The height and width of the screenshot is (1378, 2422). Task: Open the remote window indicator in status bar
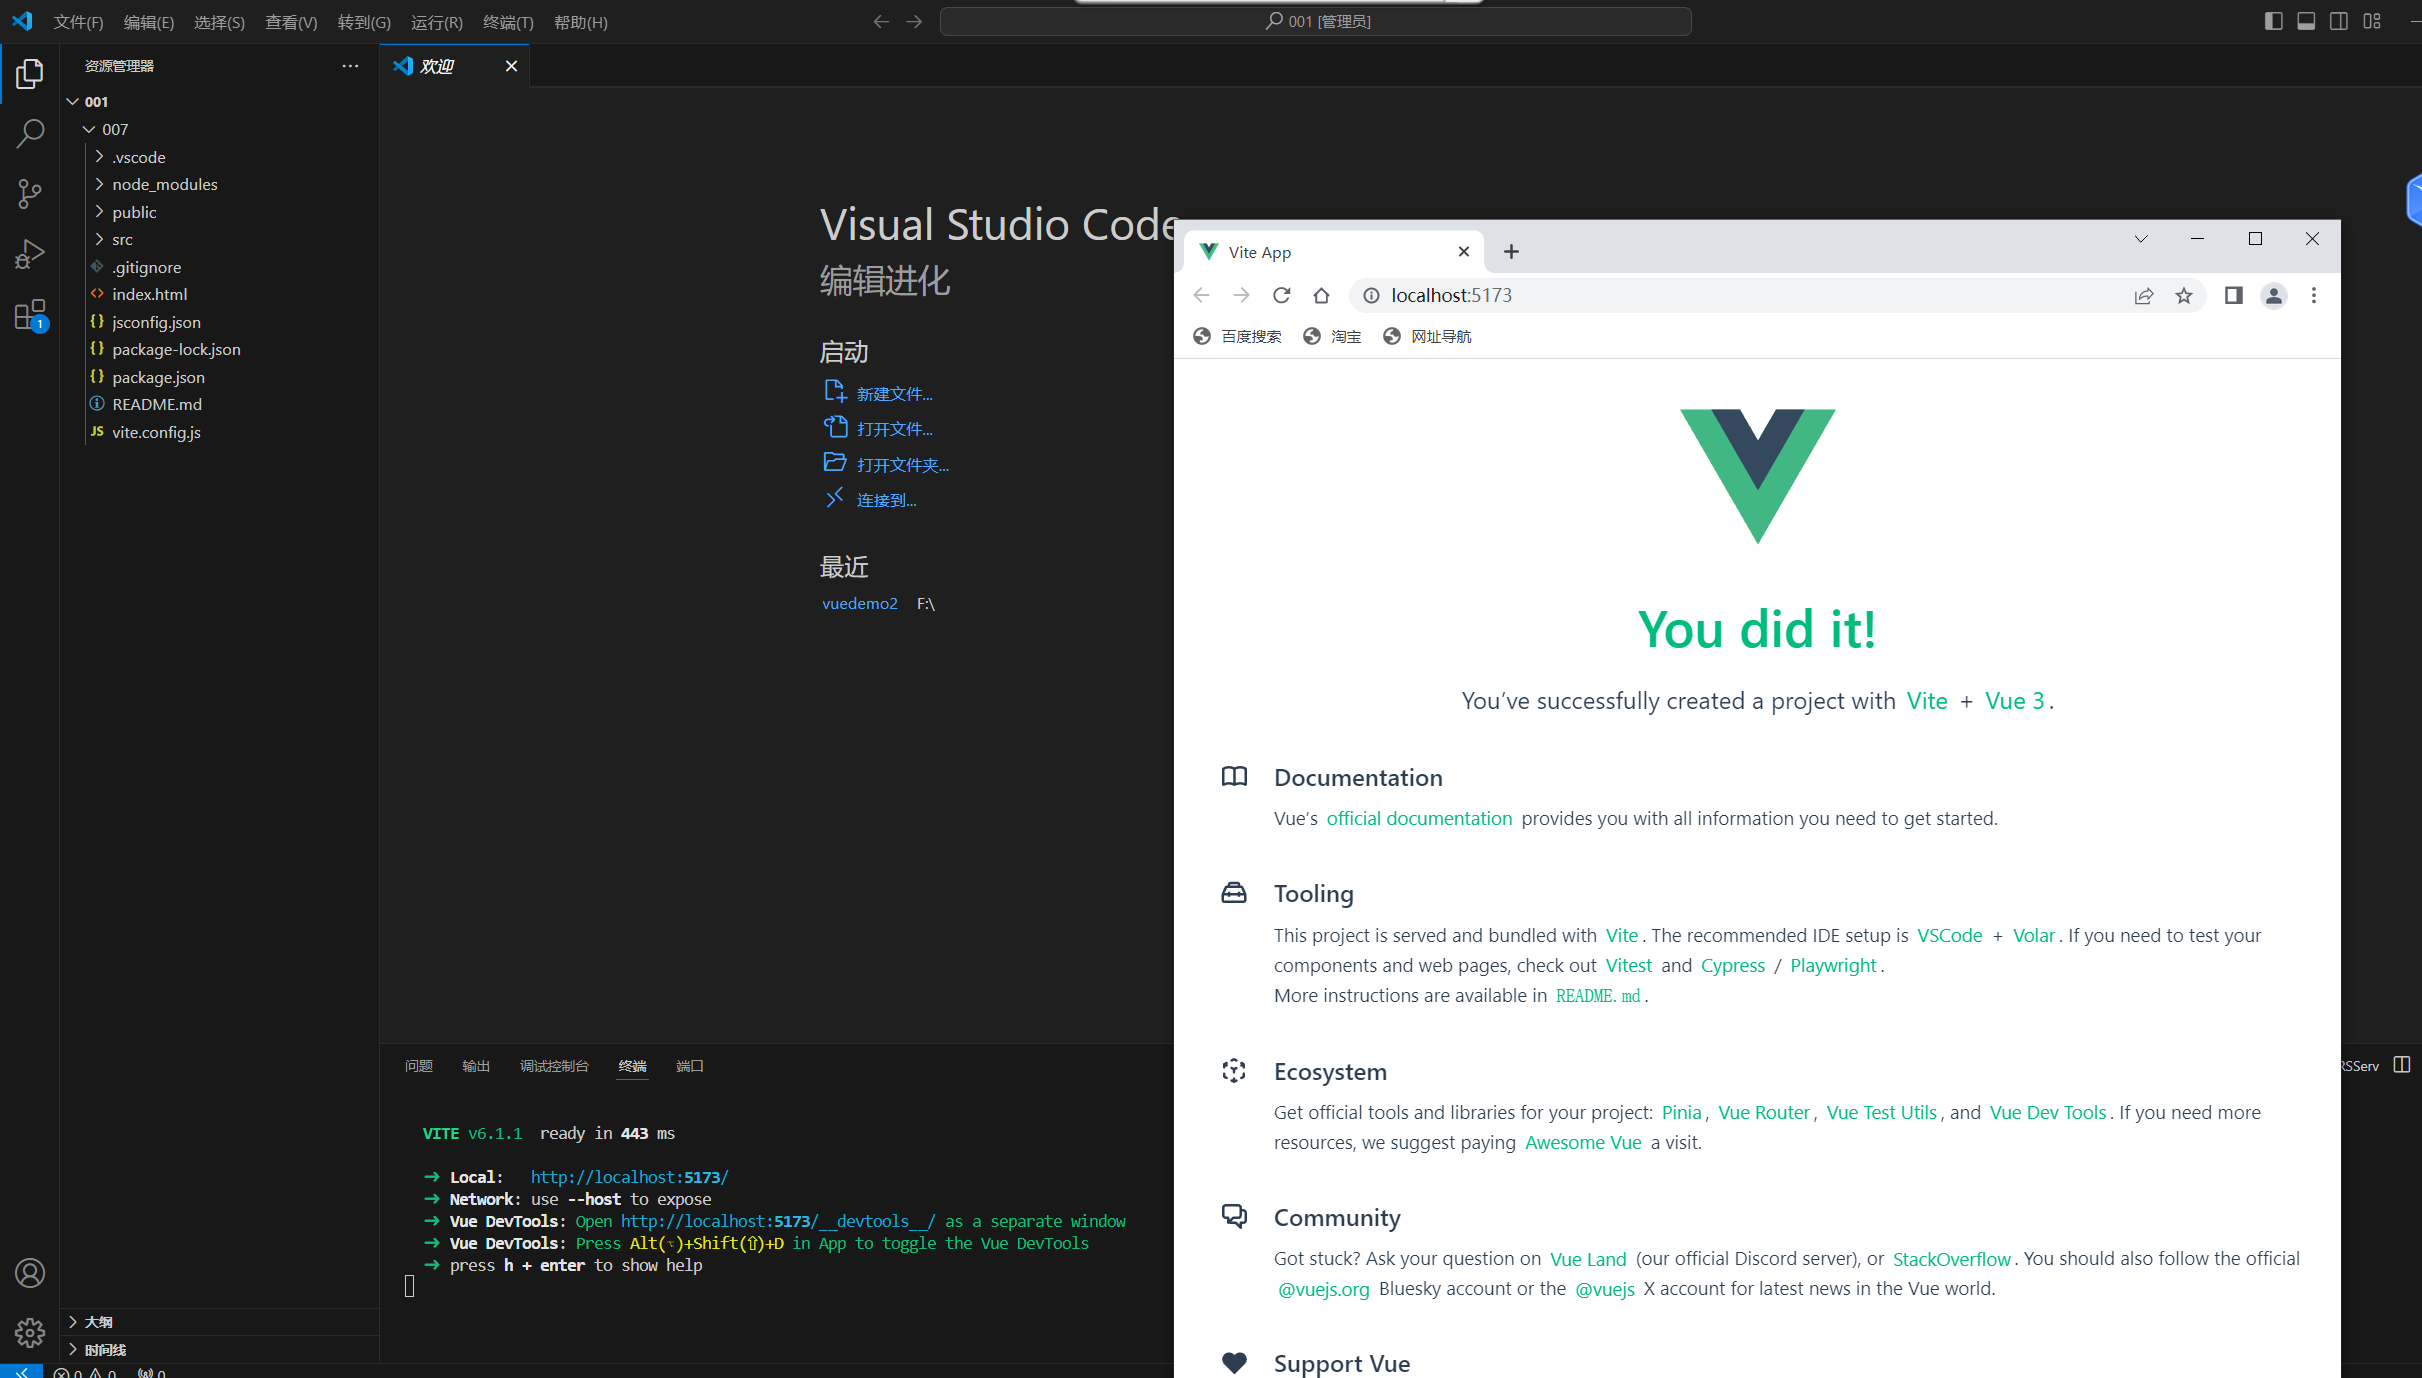tap(21, 1371)
